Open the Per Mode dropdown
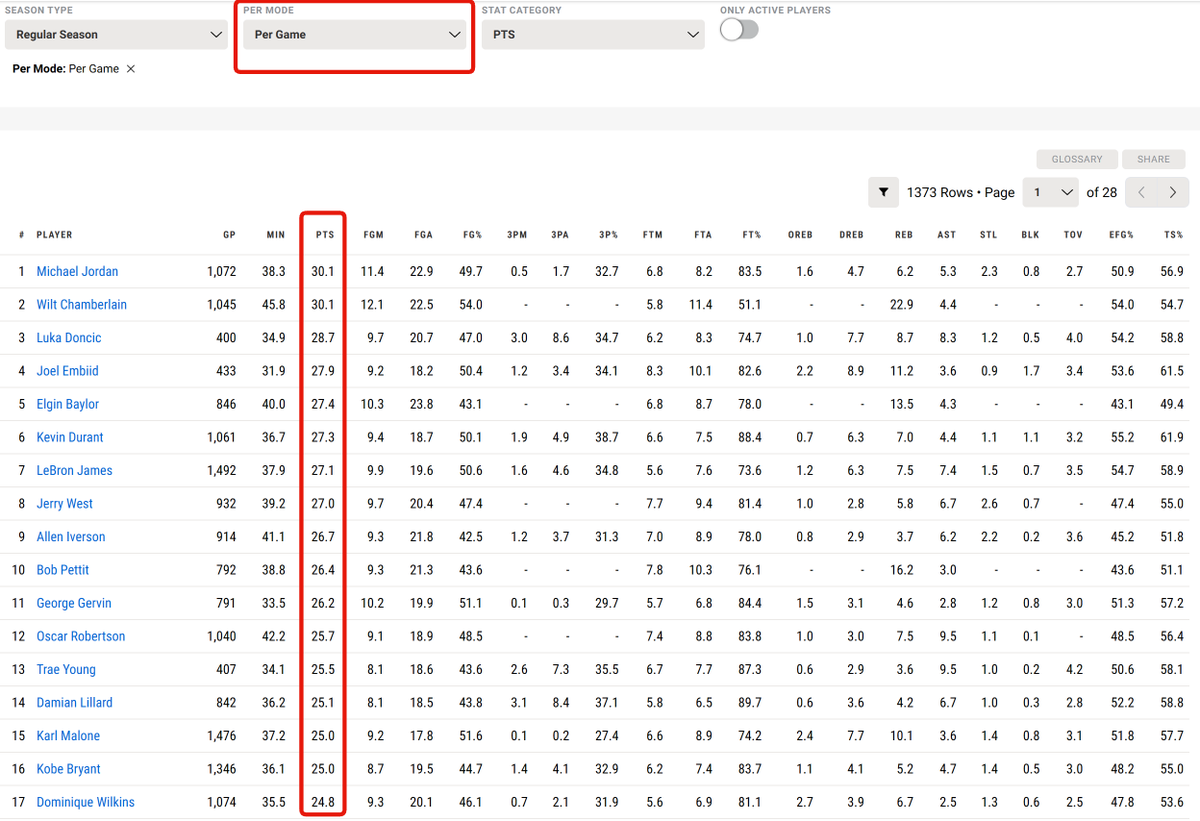The width and height of the screenshot is (1200, 821). click(x=354, y=35)
